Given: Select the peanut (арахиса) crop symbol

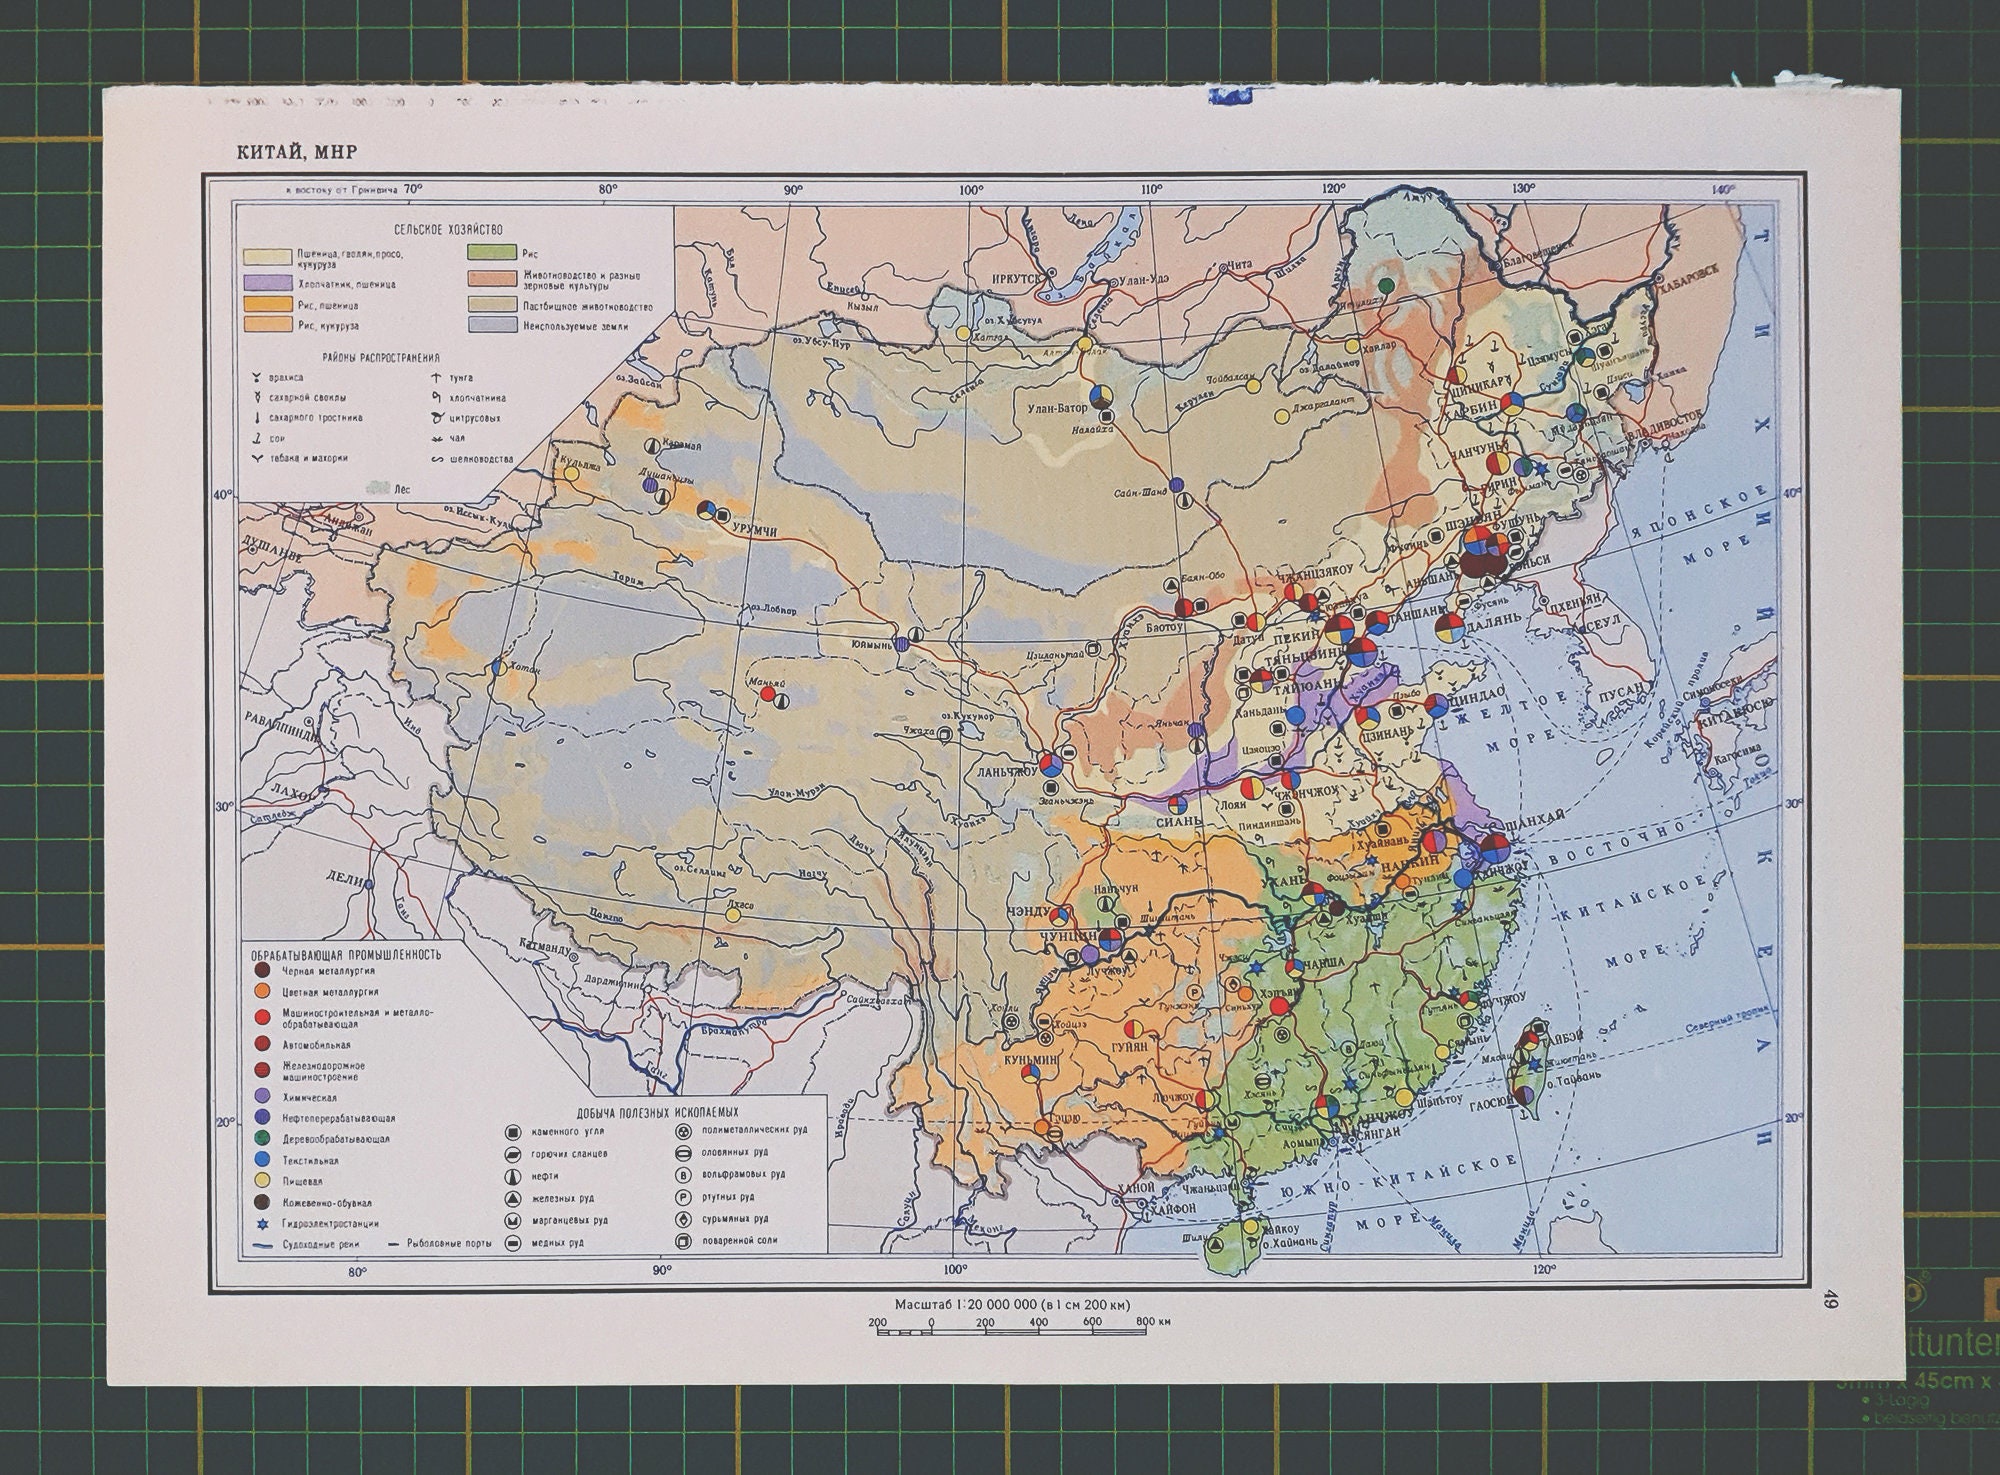Looking at the screenshot, I should tap(258, 378).
